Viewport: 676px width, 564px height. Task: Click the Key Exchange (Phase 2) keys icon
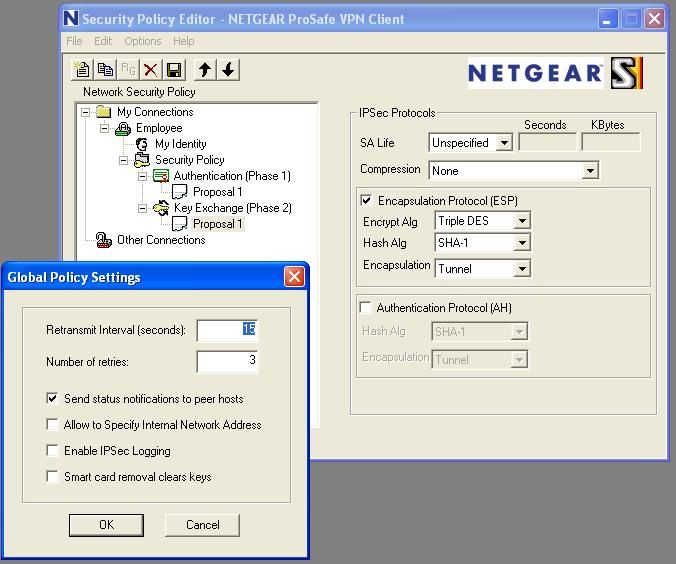click(x=161, y=208)
